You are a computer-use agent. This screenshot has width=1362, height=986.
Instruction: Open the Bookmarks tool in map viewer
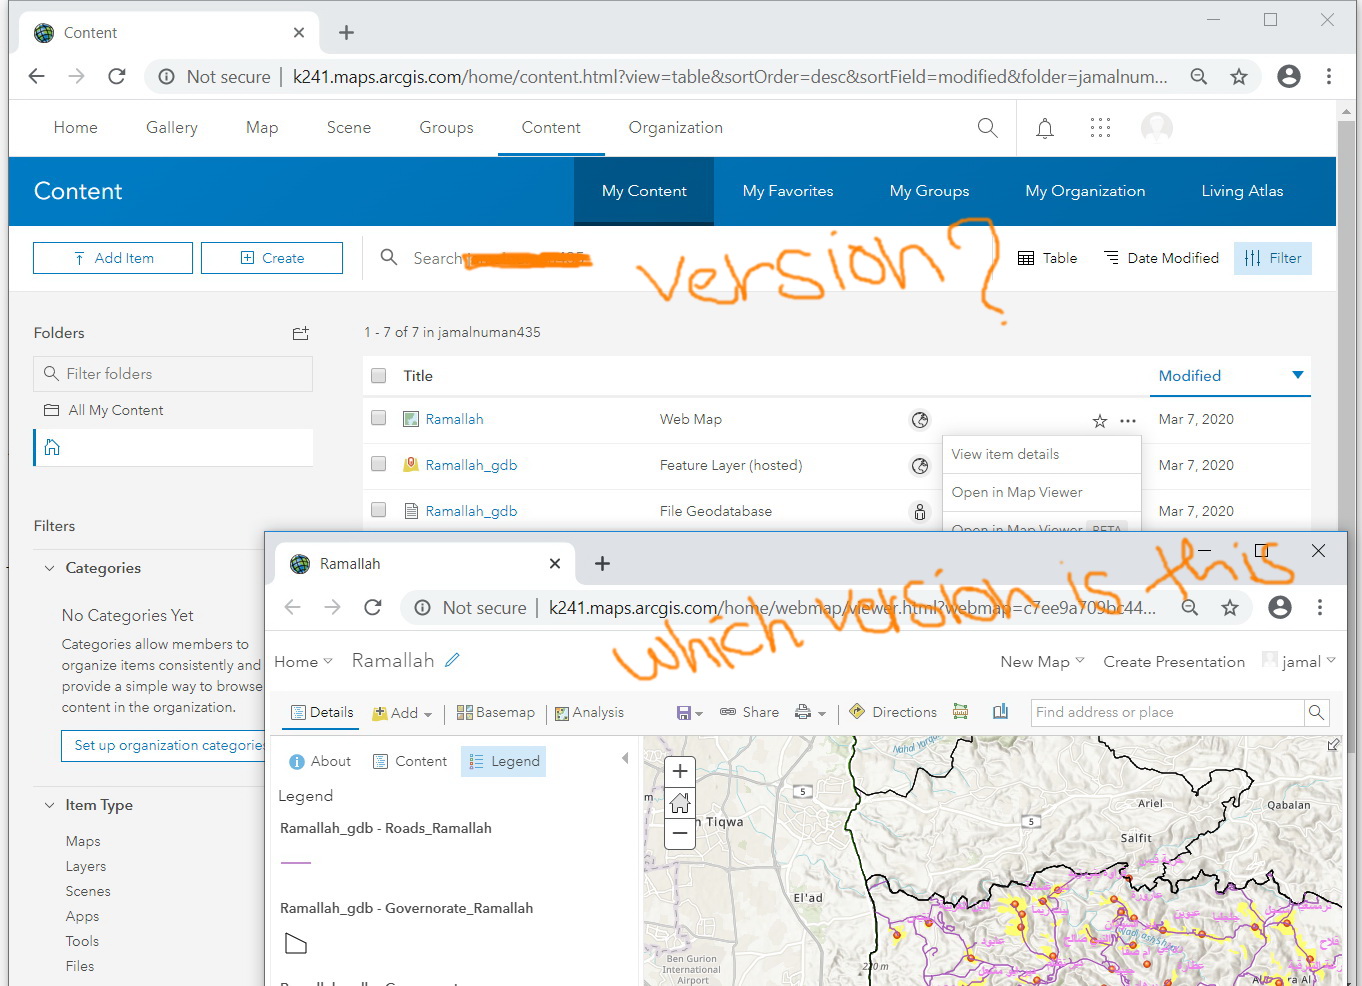pyautogui.click(x=1000, y=712)
